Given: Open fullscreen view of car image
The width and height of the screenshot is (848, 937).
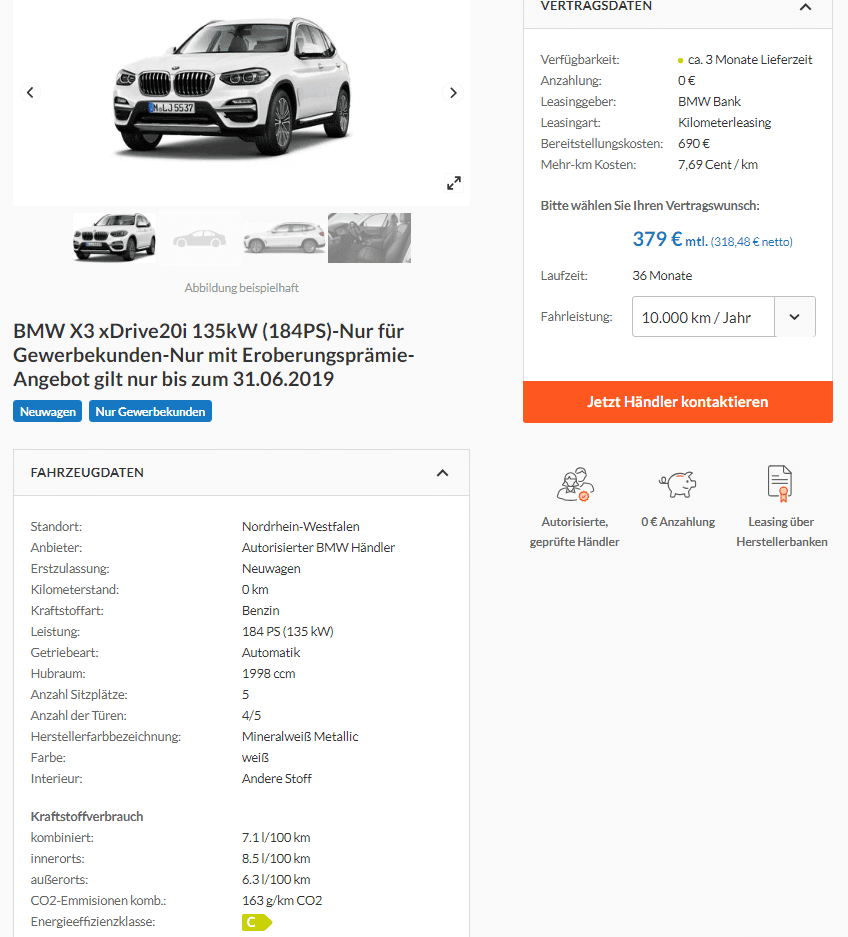Looking at the screenshot, I should click(x=454, y=183).
